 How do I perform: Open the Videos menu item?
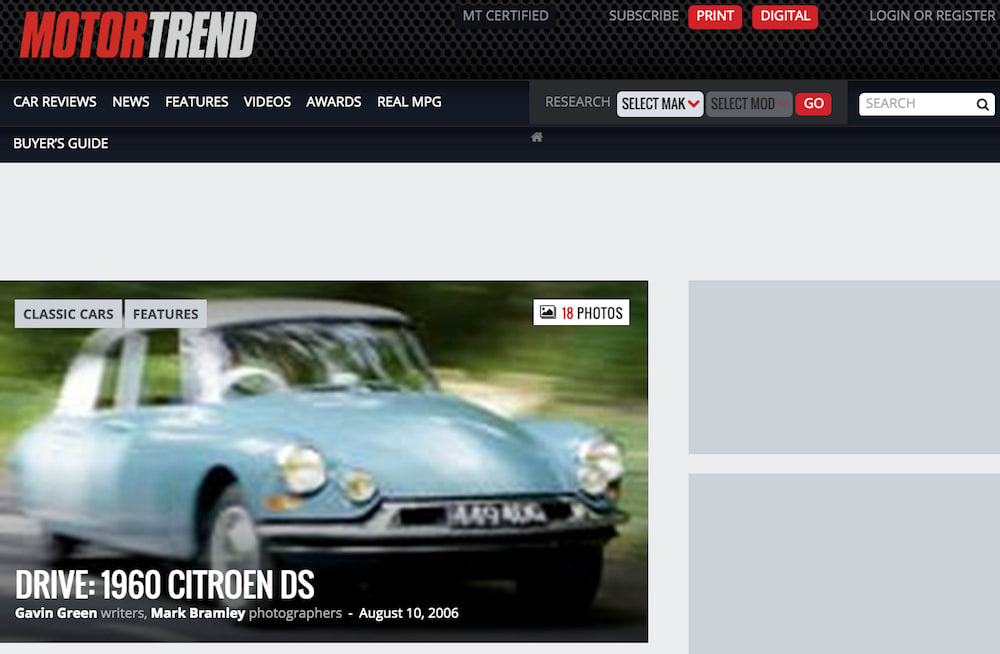click(x=267, y=102)
